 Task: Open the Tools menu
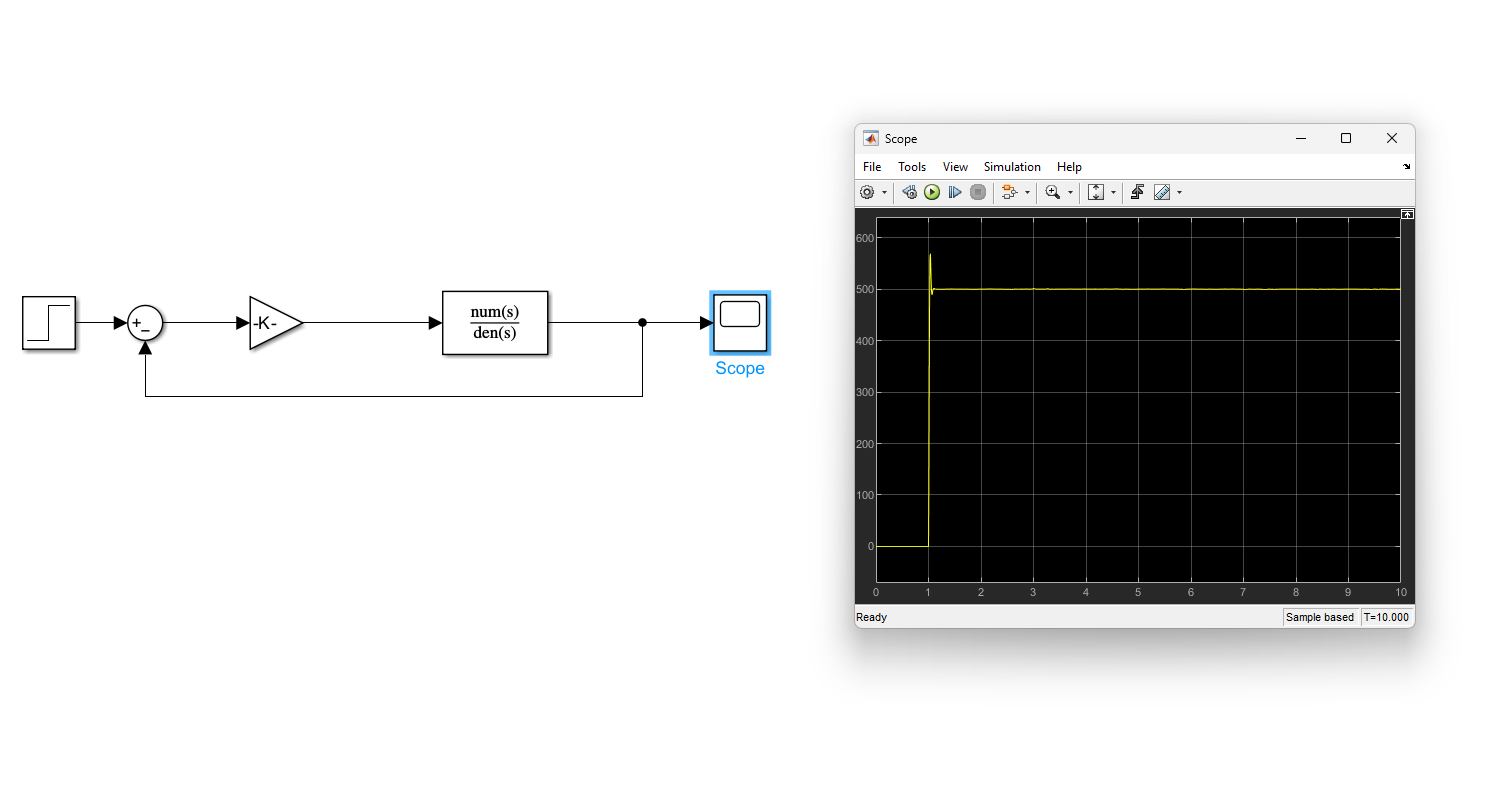(912, 167)
